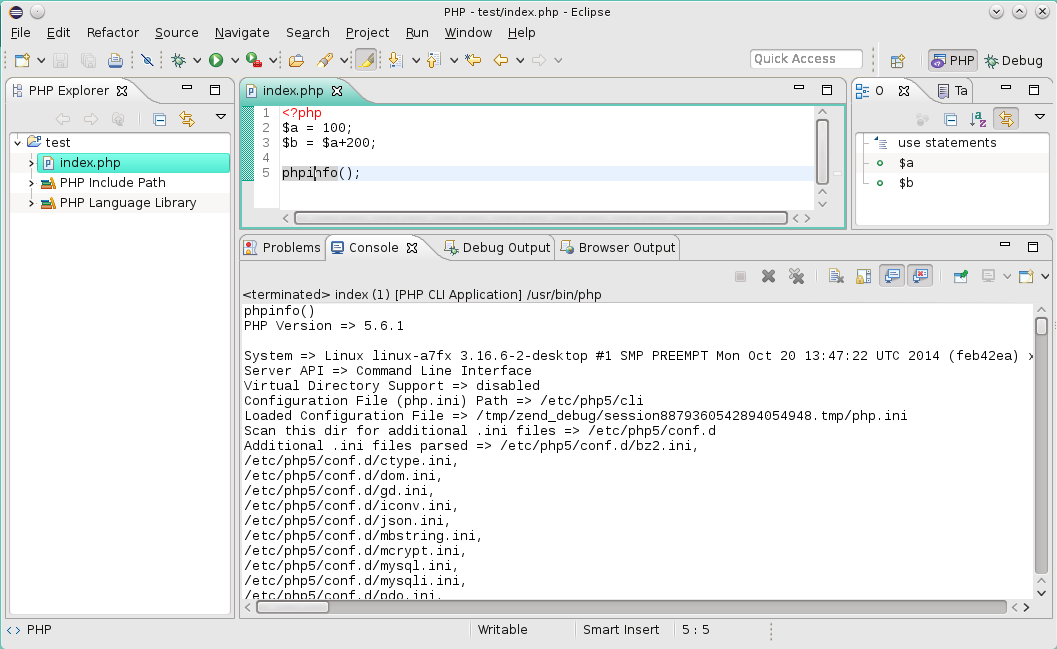Select the PHP perspective button
This screenshot has height=649, width=1057.
pos(952,60)
